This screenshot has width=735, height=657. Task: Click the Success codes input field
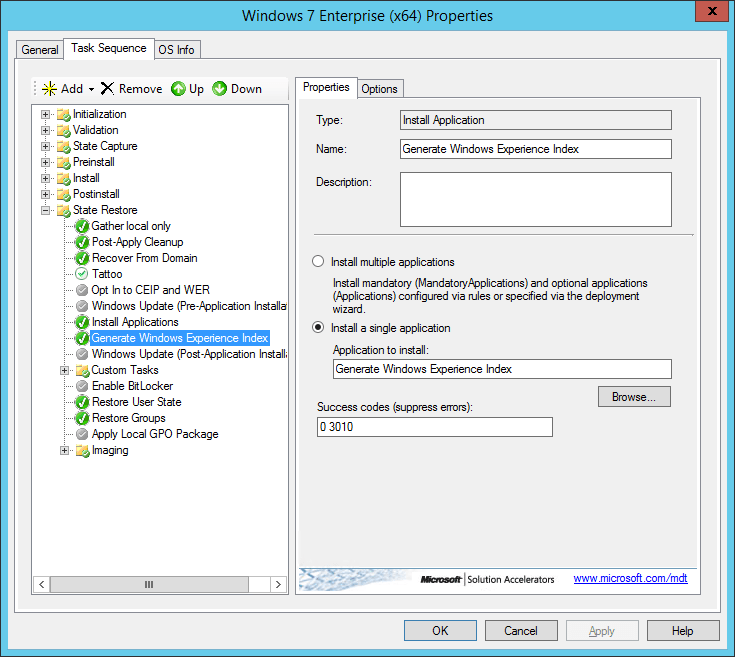pos(435,427)
